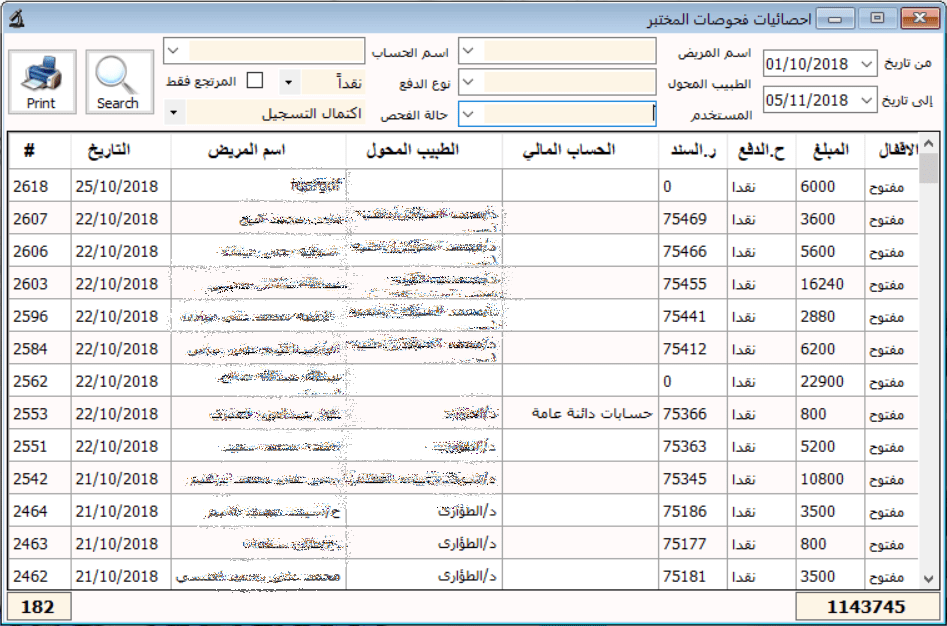Click the اسم المريض table column header
Viewport: 947px width, 626px height.
pos(258,150)
